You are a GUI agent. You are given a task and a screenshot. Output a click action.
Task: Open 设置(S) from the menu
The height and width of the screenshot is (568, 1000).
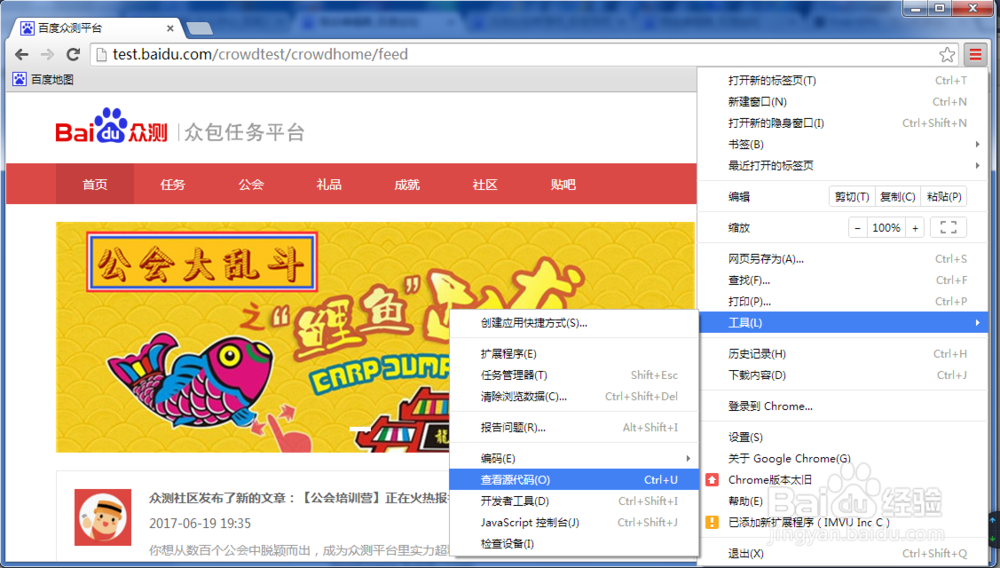843,437
